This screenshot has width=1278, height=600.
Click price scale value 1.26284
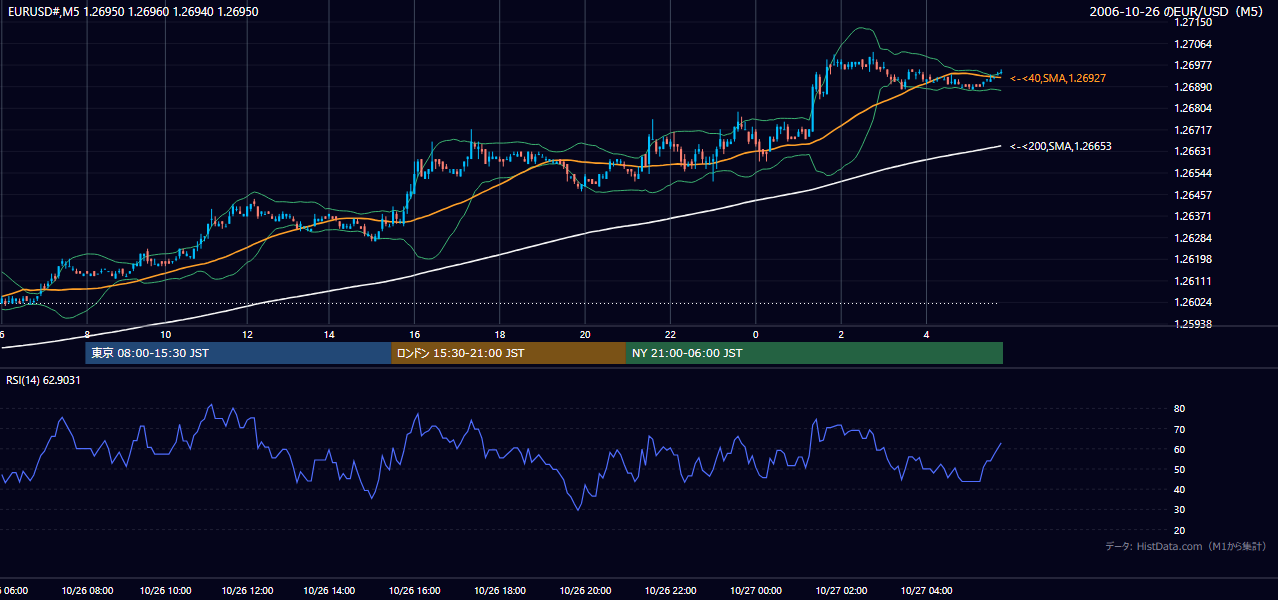(x=1194, y=238)
